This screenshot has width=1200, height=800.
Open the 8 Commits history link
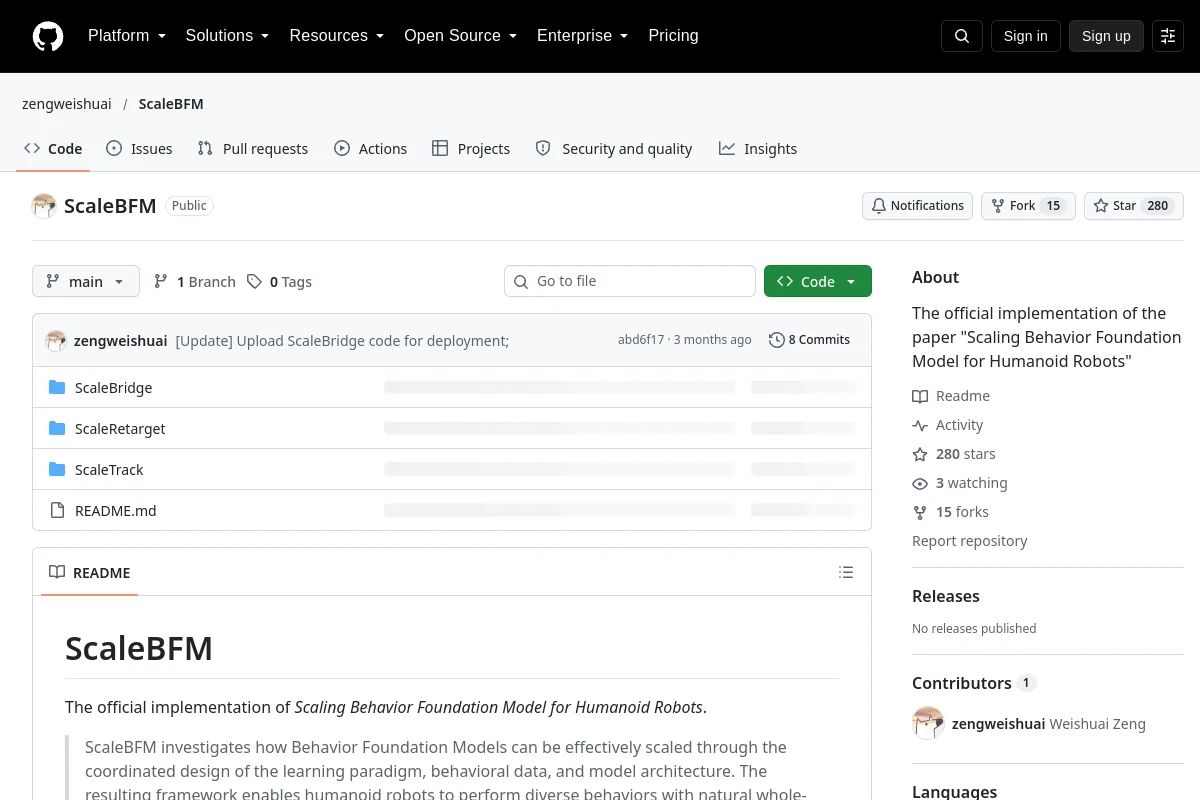[810, 340]
